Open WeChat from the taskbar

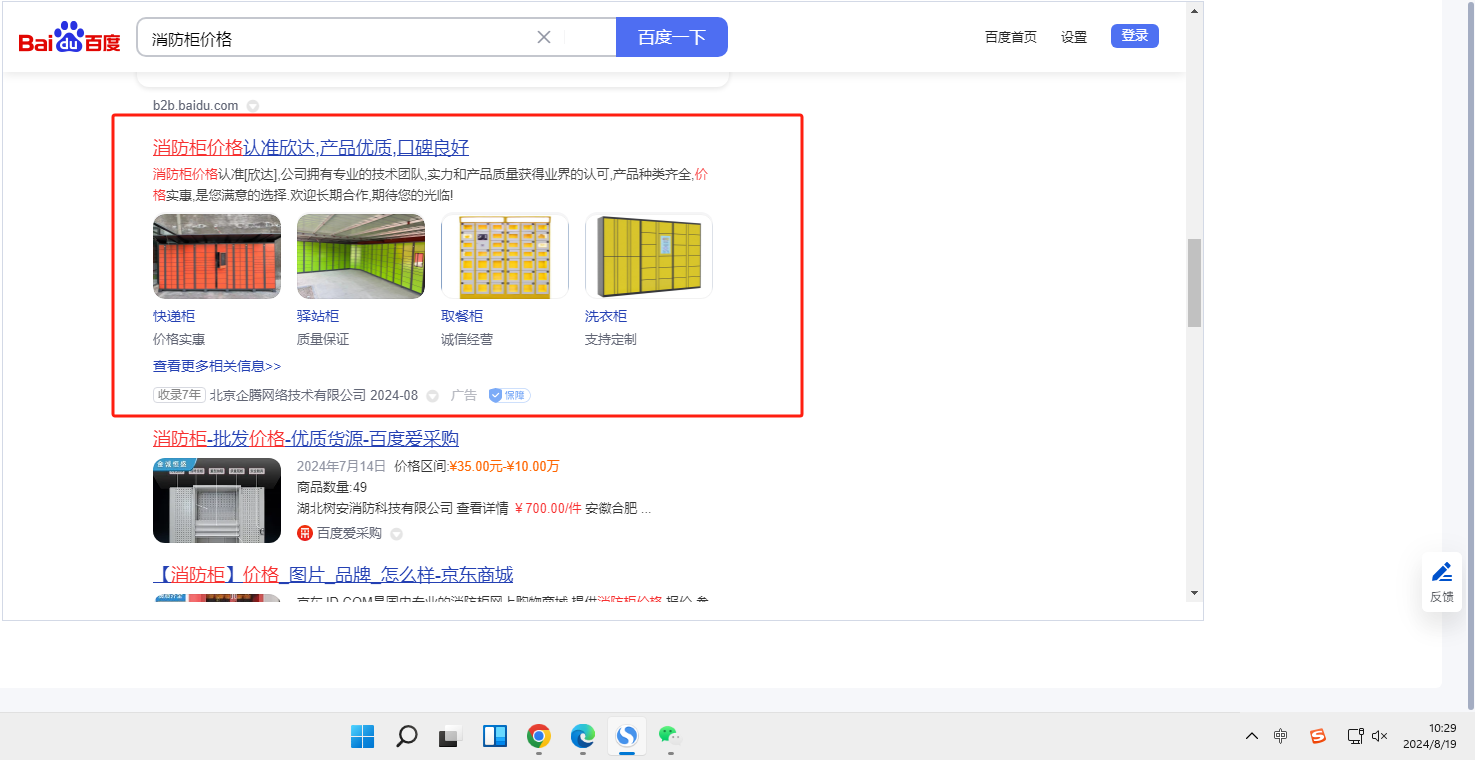click(670, 737)
